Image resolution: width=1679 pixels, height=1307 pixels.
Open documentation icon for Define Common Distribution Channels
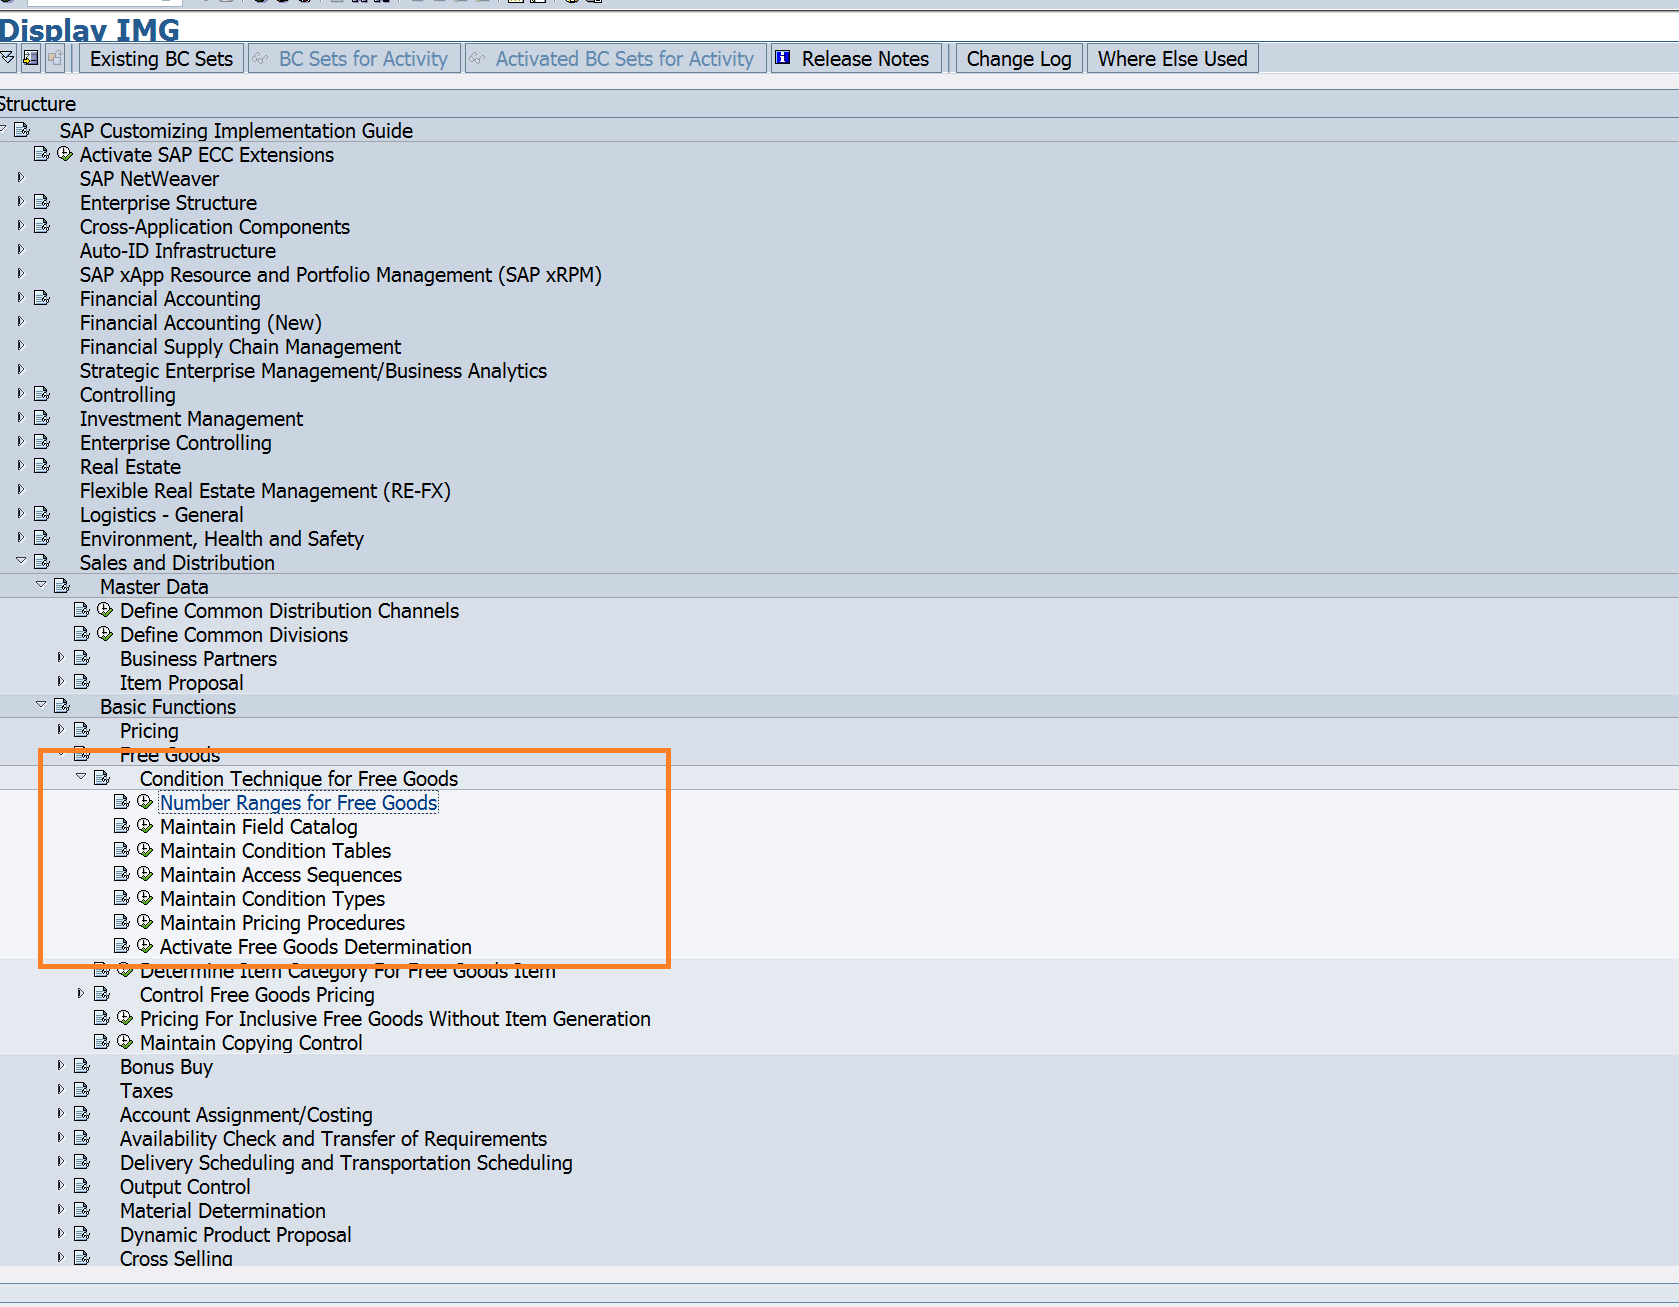82,610
